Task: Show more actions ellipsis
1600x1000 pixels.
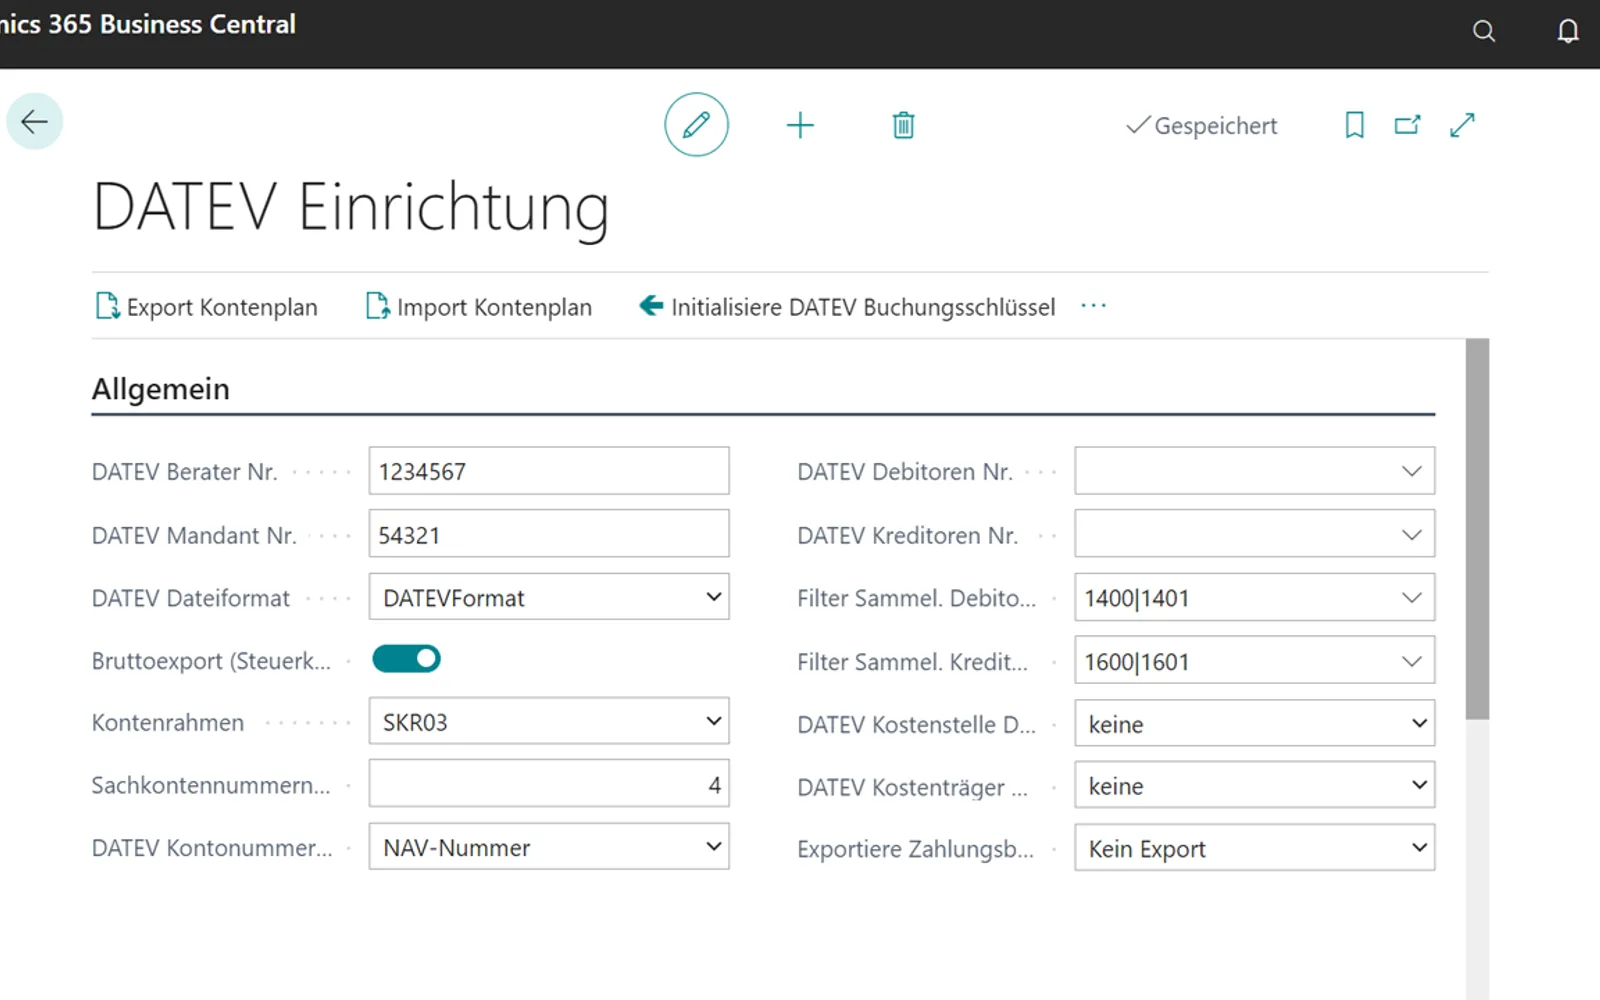Action: click(1094, 306)
